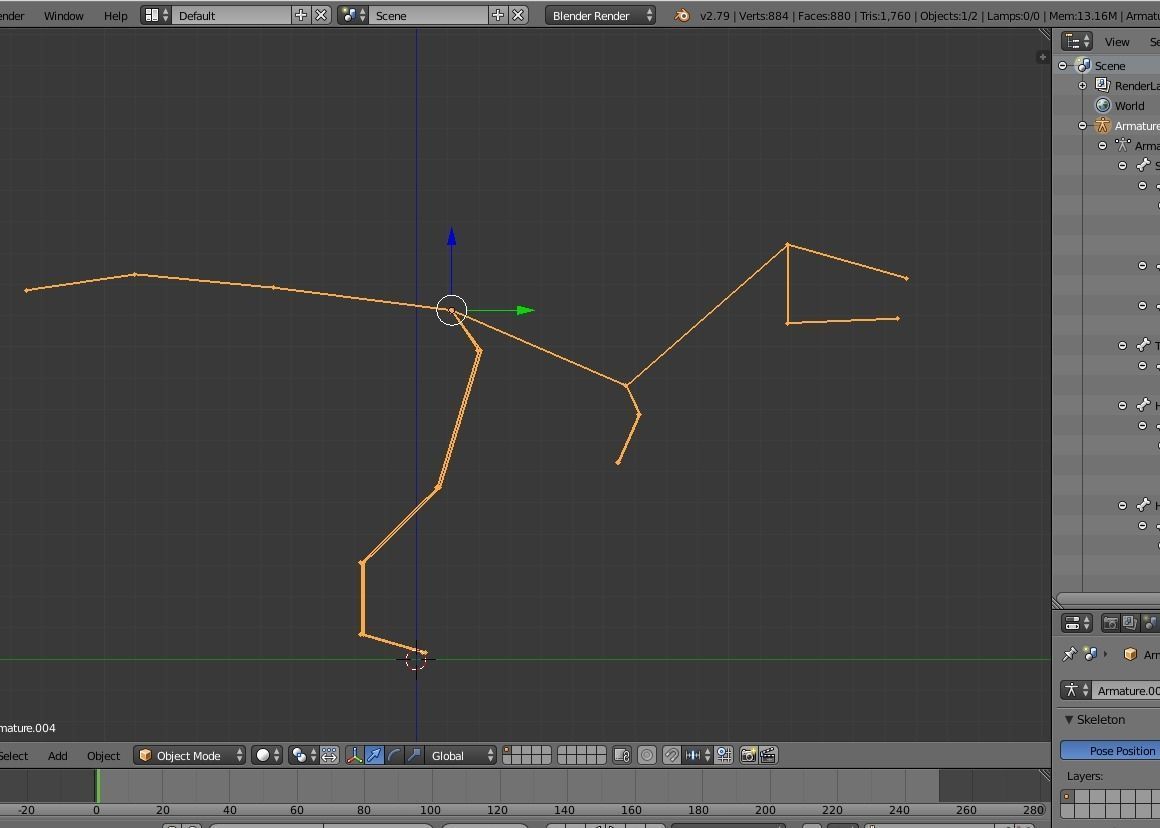This screenshot has width=1160, height=828.
Task: Add a new screen layout
Action: click(x=300, y=16)
